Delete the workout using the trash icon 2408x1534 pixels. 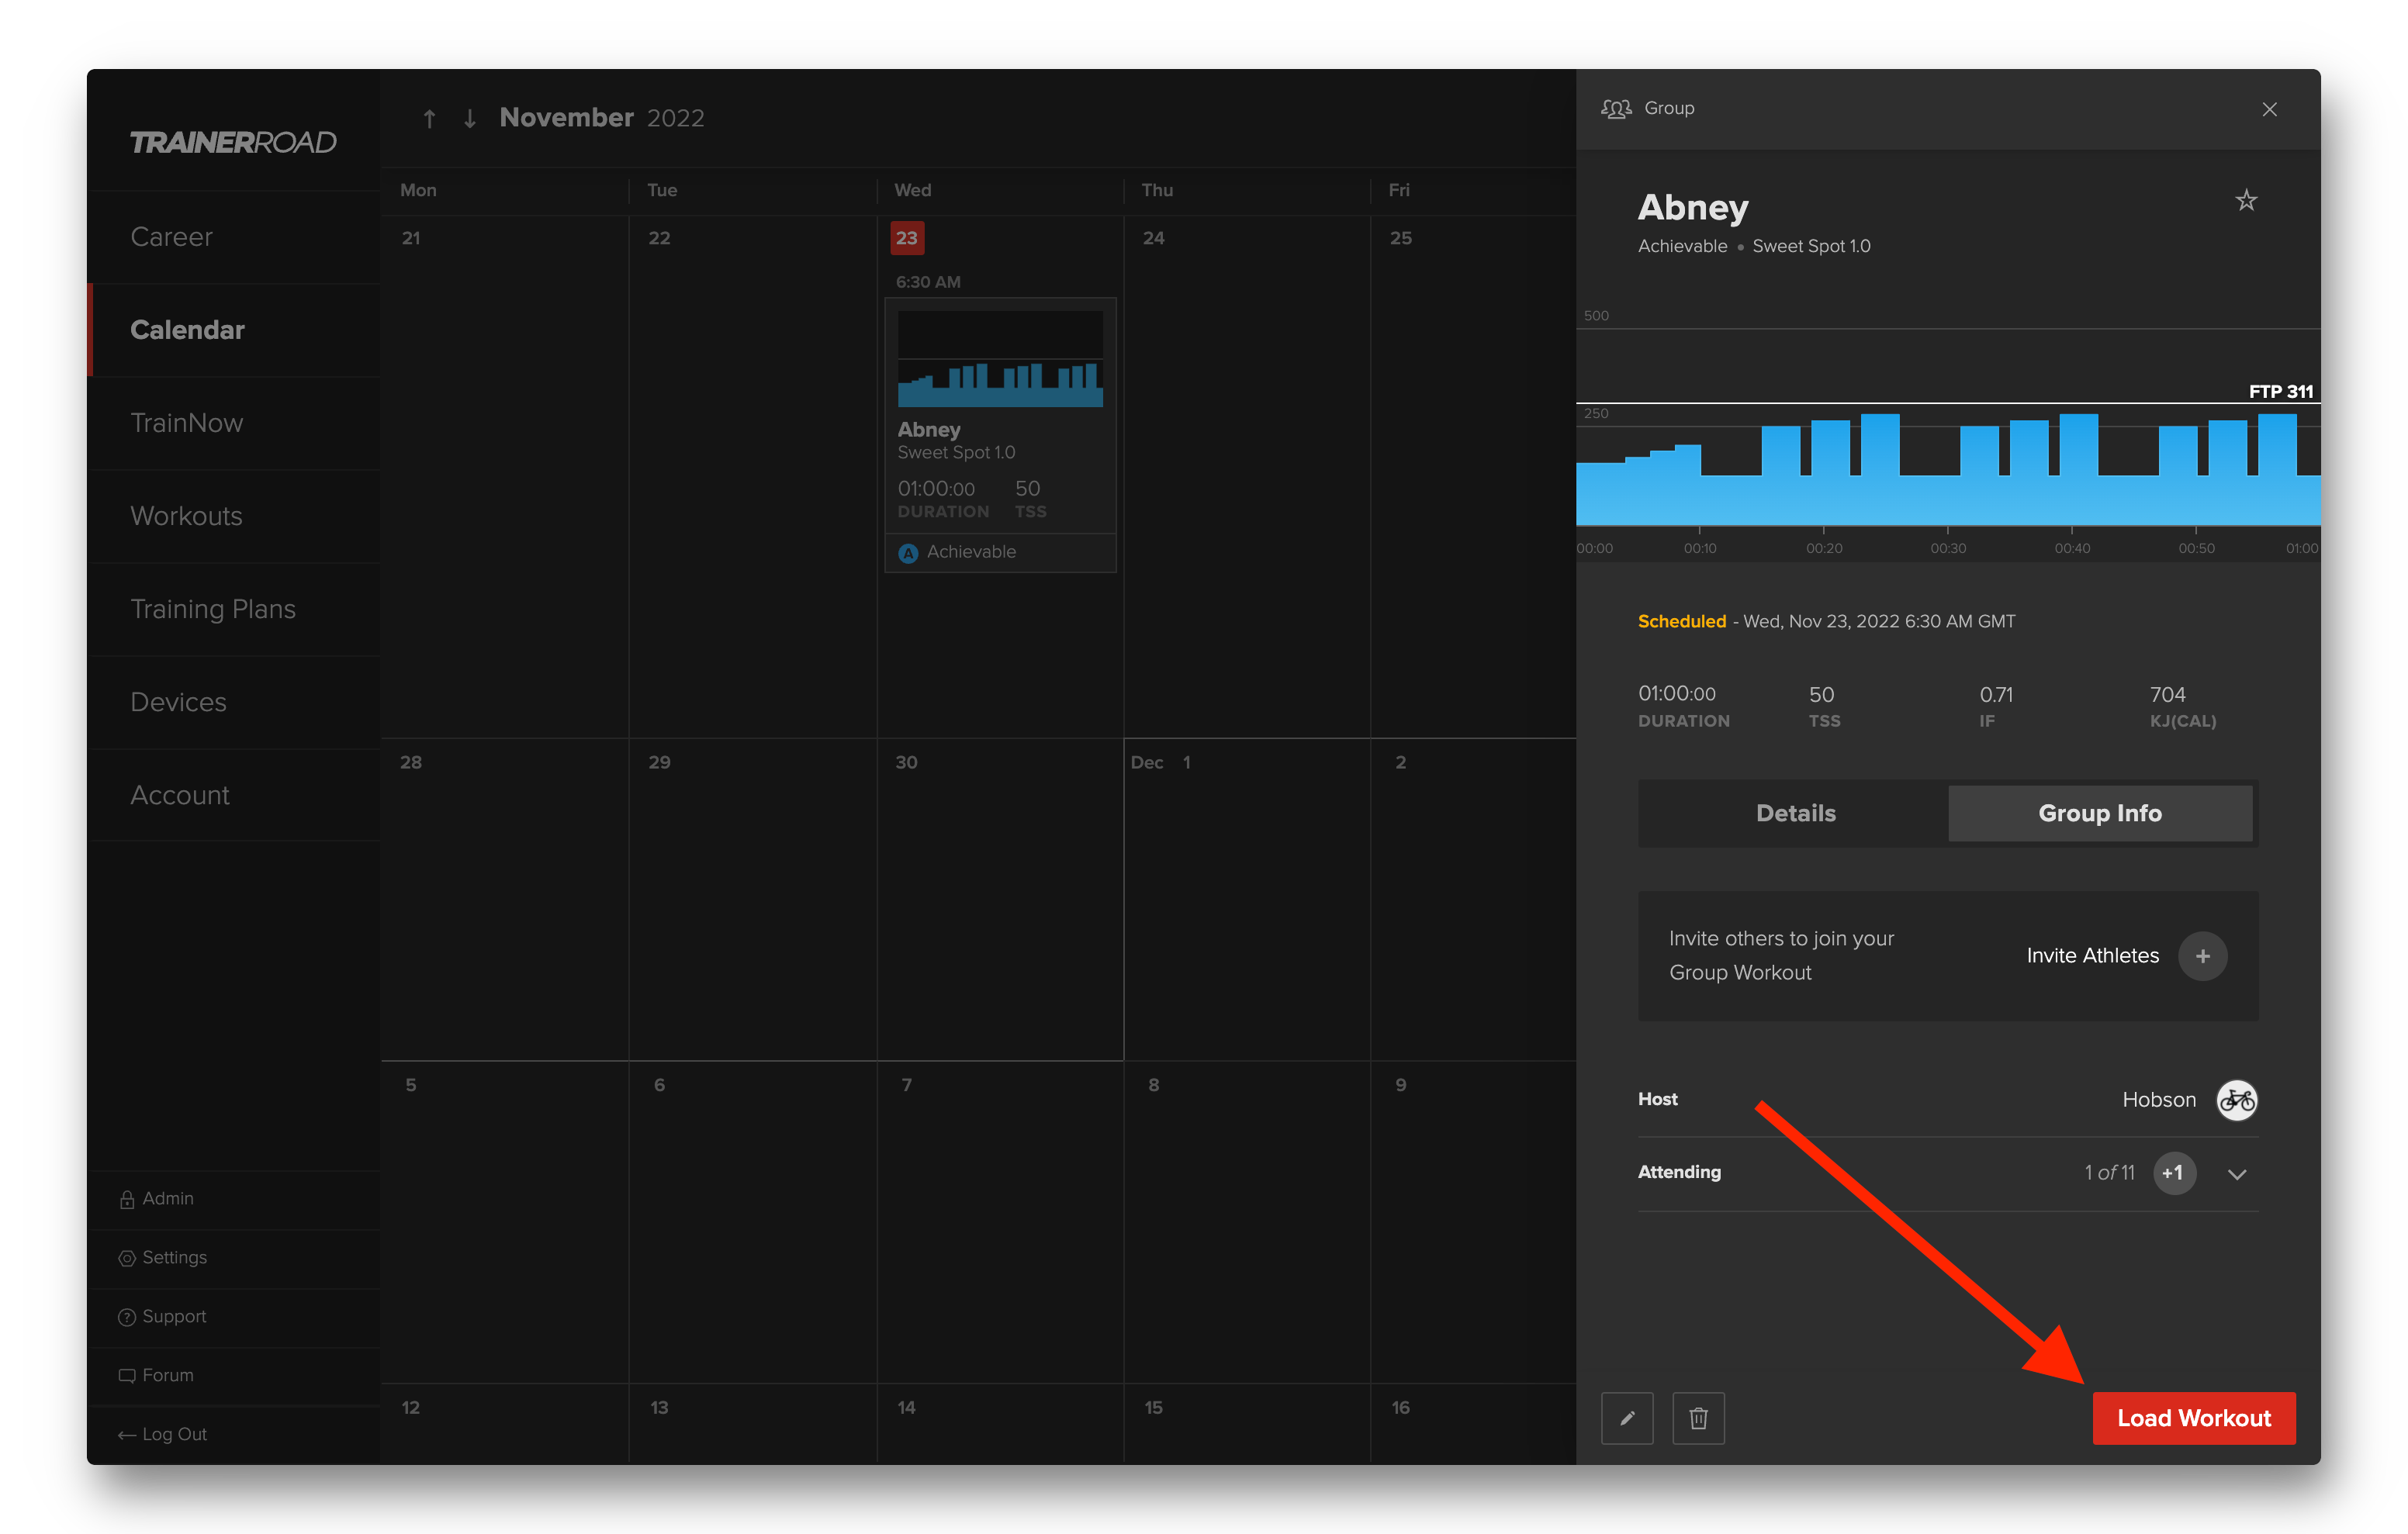click(x=1698, y=1418)
